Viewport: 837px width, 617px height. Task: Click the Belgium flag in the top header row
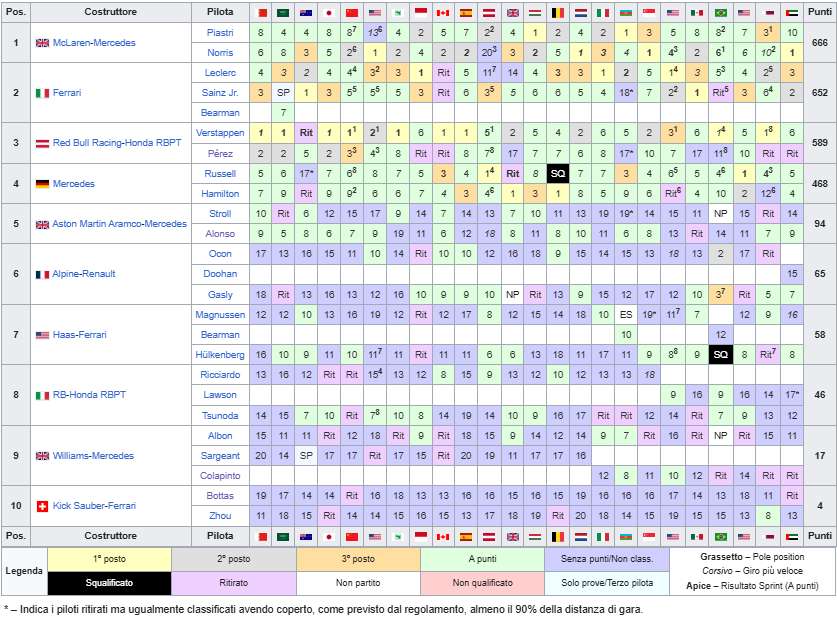(558, 12)
